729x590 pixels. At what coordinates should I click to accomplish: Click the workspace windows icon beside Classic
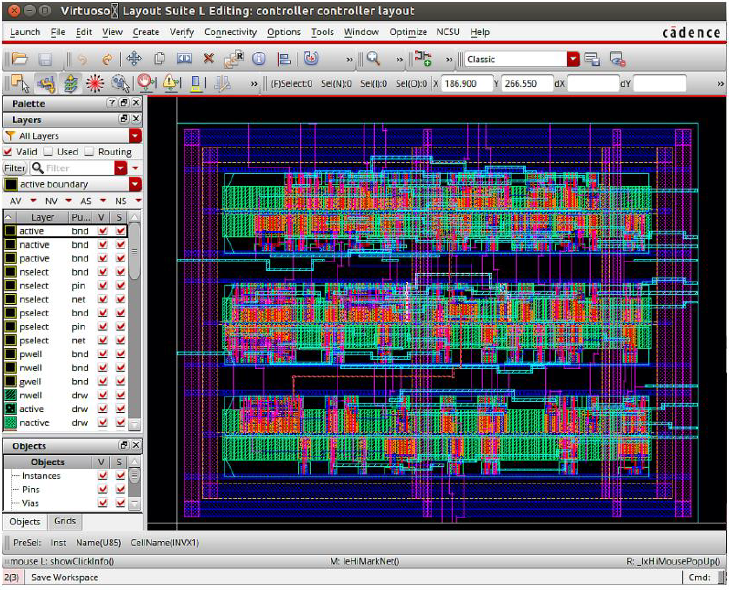pyautogui.click(x=592, y=59)
